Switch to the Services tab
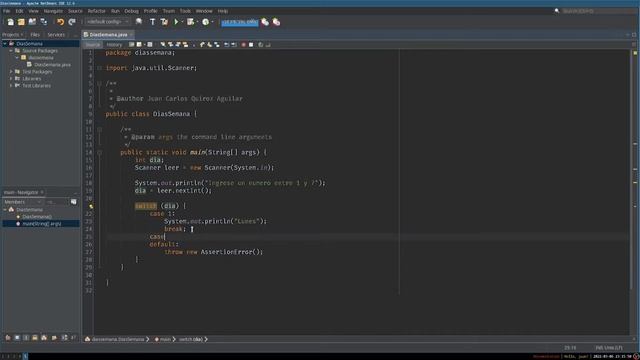640x360 pixels. 56,35
